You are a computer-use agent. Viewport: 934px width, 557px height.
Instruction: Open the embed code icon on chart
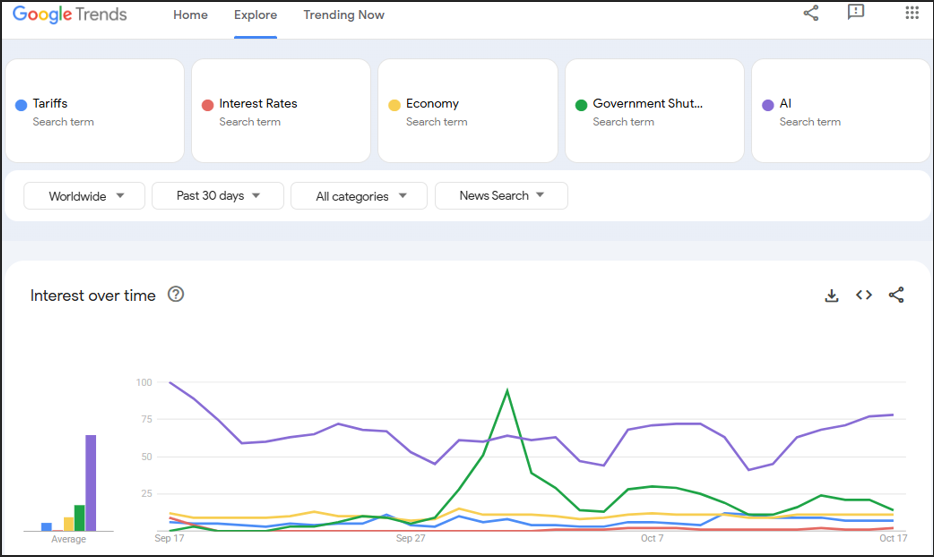(x=864, y=295)
